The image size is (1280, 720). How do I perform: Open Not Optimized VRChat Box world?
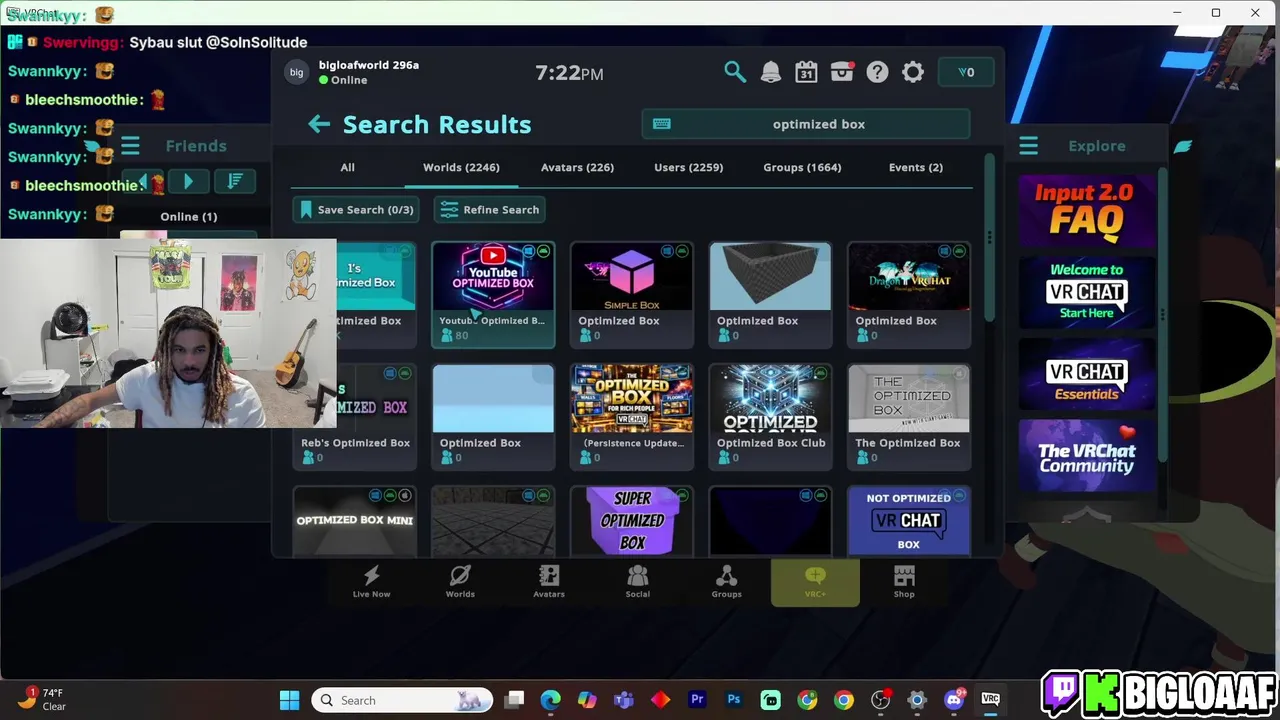909,521
